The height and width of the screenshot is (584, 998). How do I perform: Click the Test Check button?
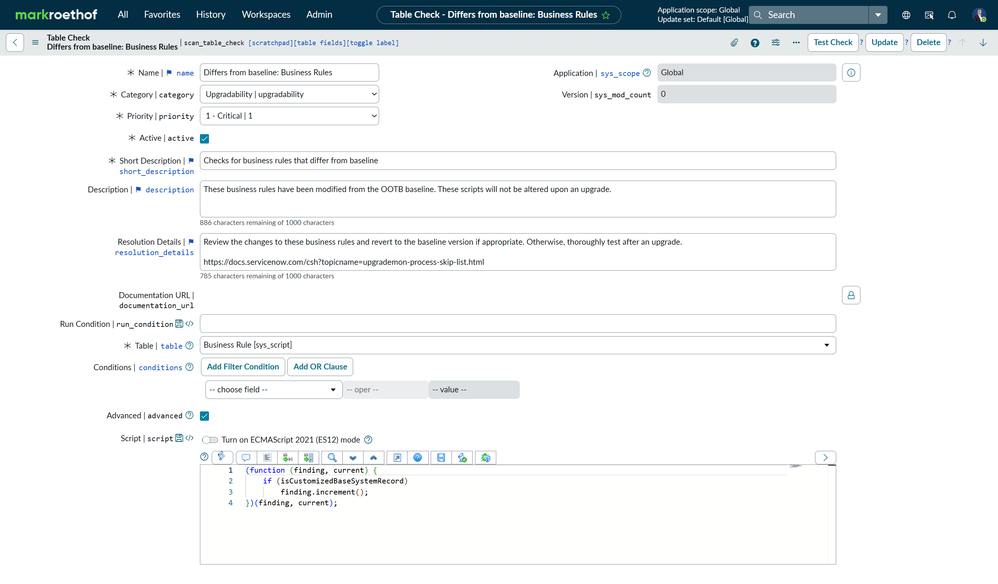click(x=832, y=43)
